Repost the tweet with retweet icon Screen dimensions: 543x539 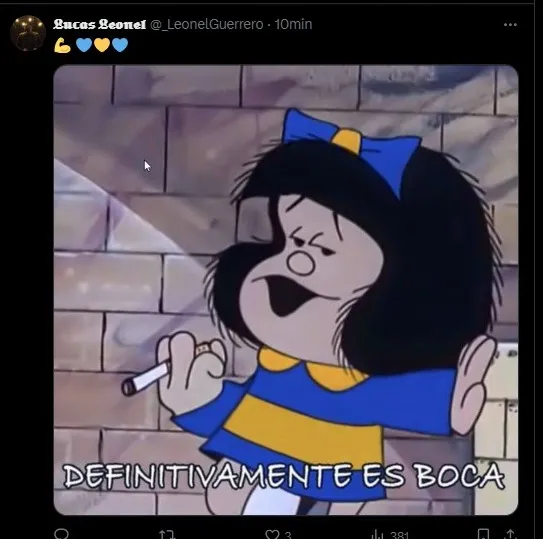coord(167,534)
